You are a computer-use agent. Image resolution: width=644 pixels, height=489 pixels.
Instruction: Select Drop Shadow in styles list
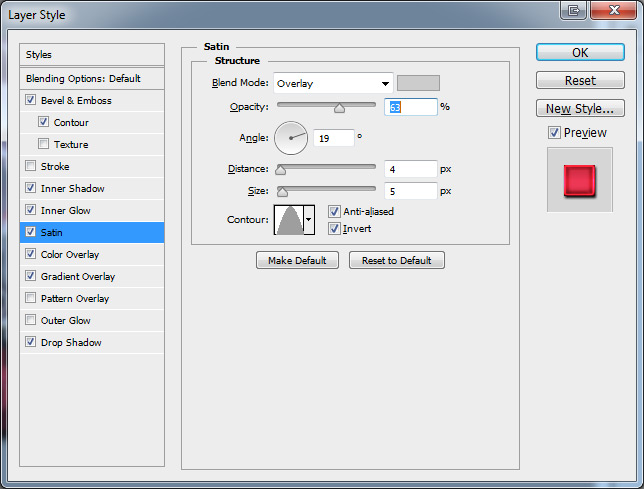coord(71,342)
